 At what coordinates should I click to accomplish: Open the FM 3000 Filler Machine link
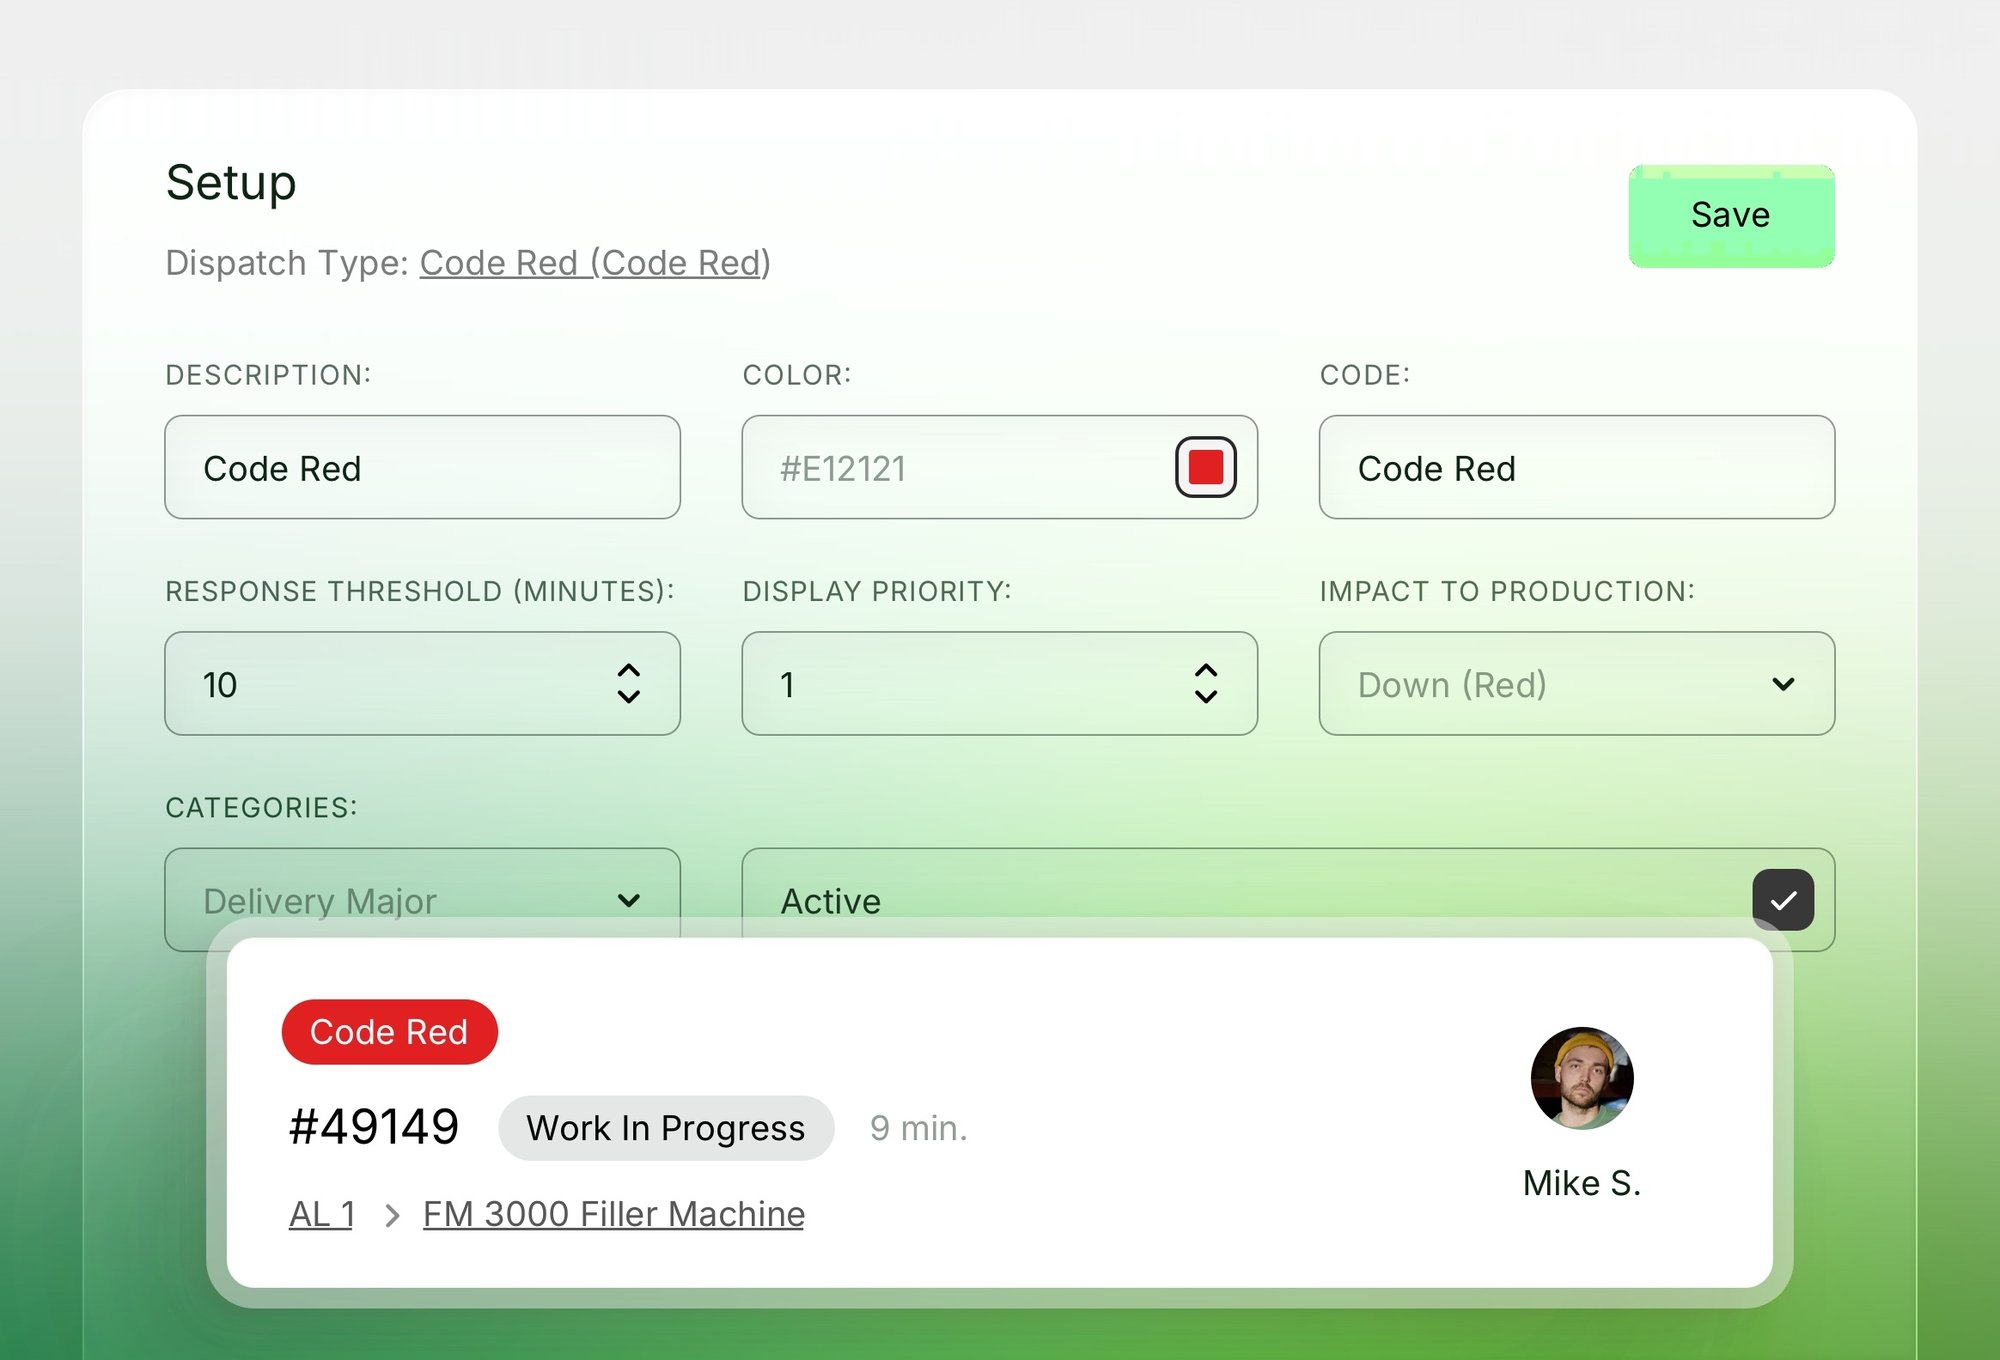pyautogui.click(x=614, y=1214)
